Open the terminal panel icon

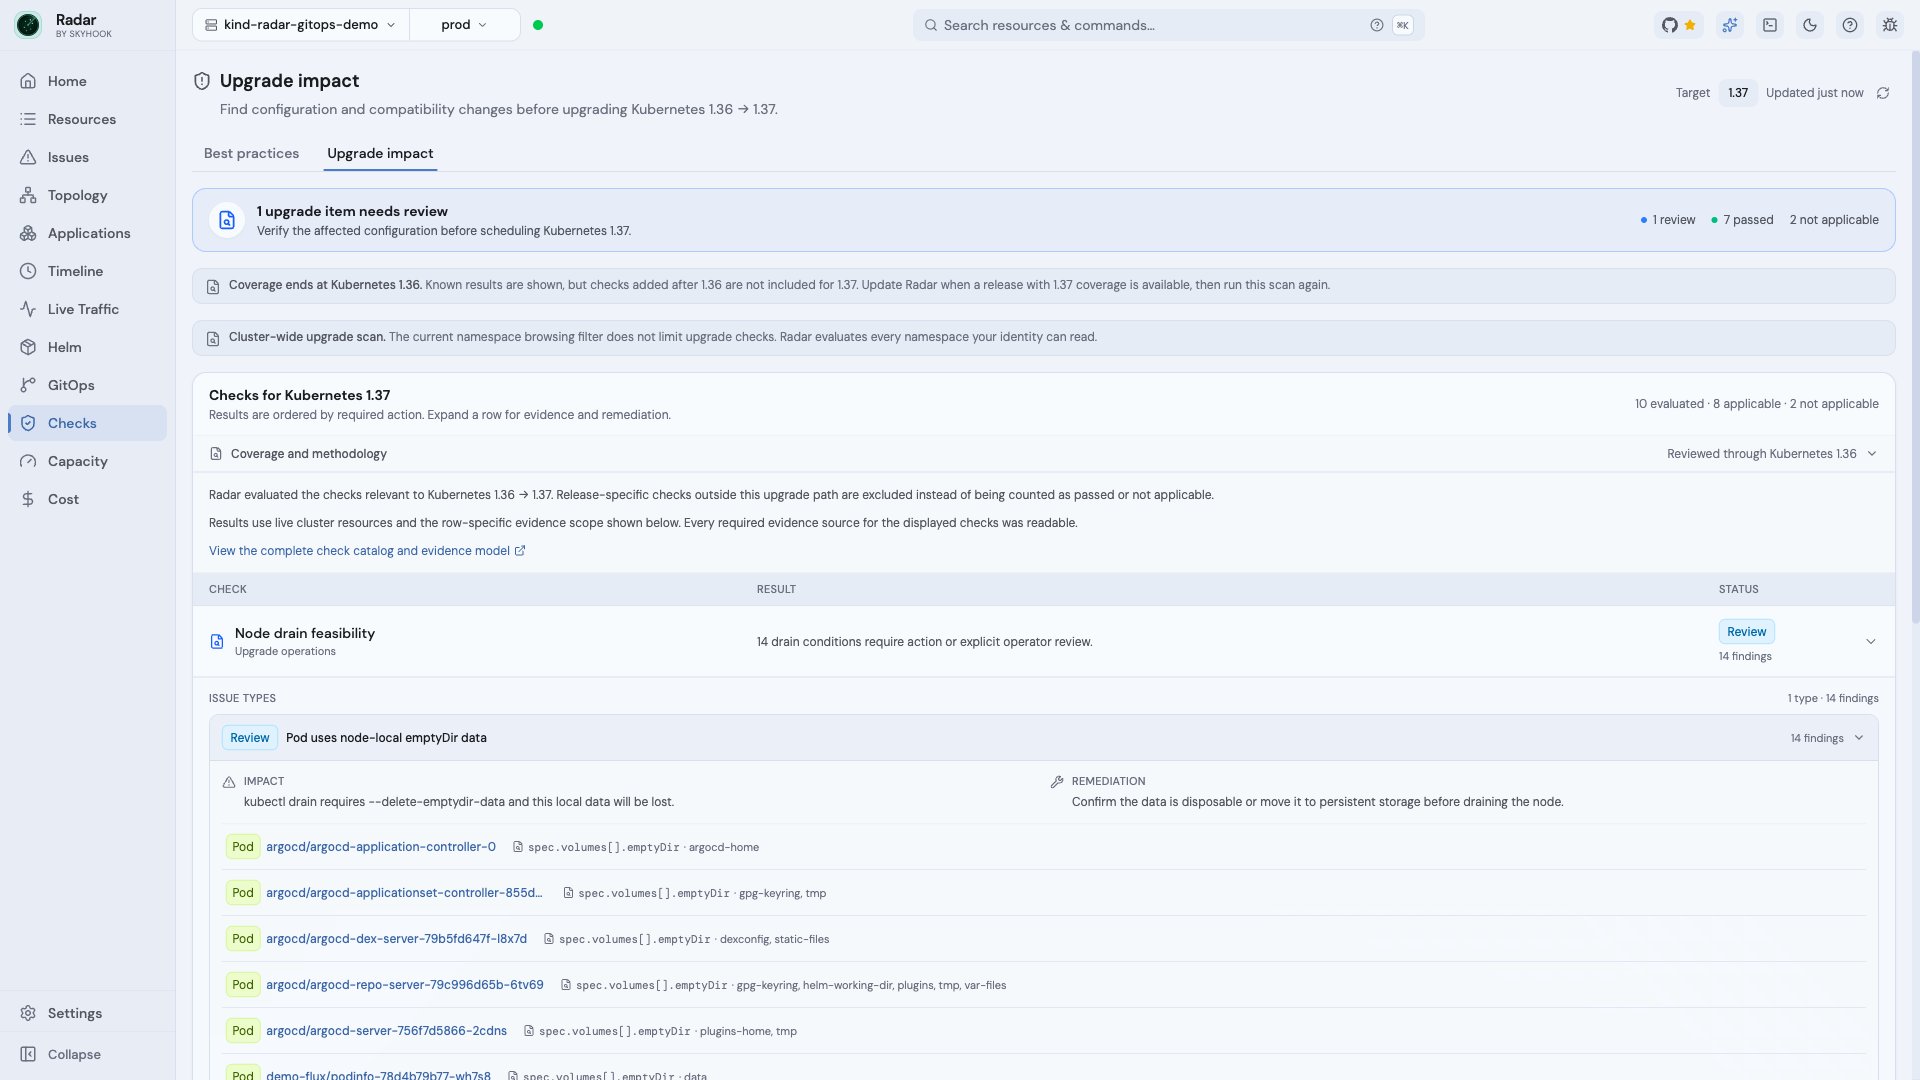(1770, 25)
